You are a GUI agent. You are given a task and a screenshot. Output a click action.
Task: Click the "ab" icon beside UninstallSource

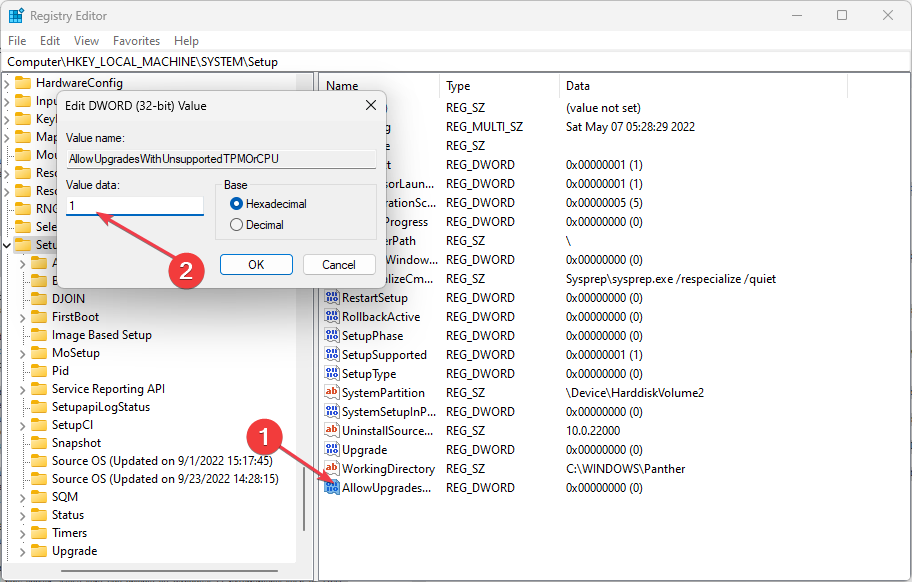click(x=331, y=430)
